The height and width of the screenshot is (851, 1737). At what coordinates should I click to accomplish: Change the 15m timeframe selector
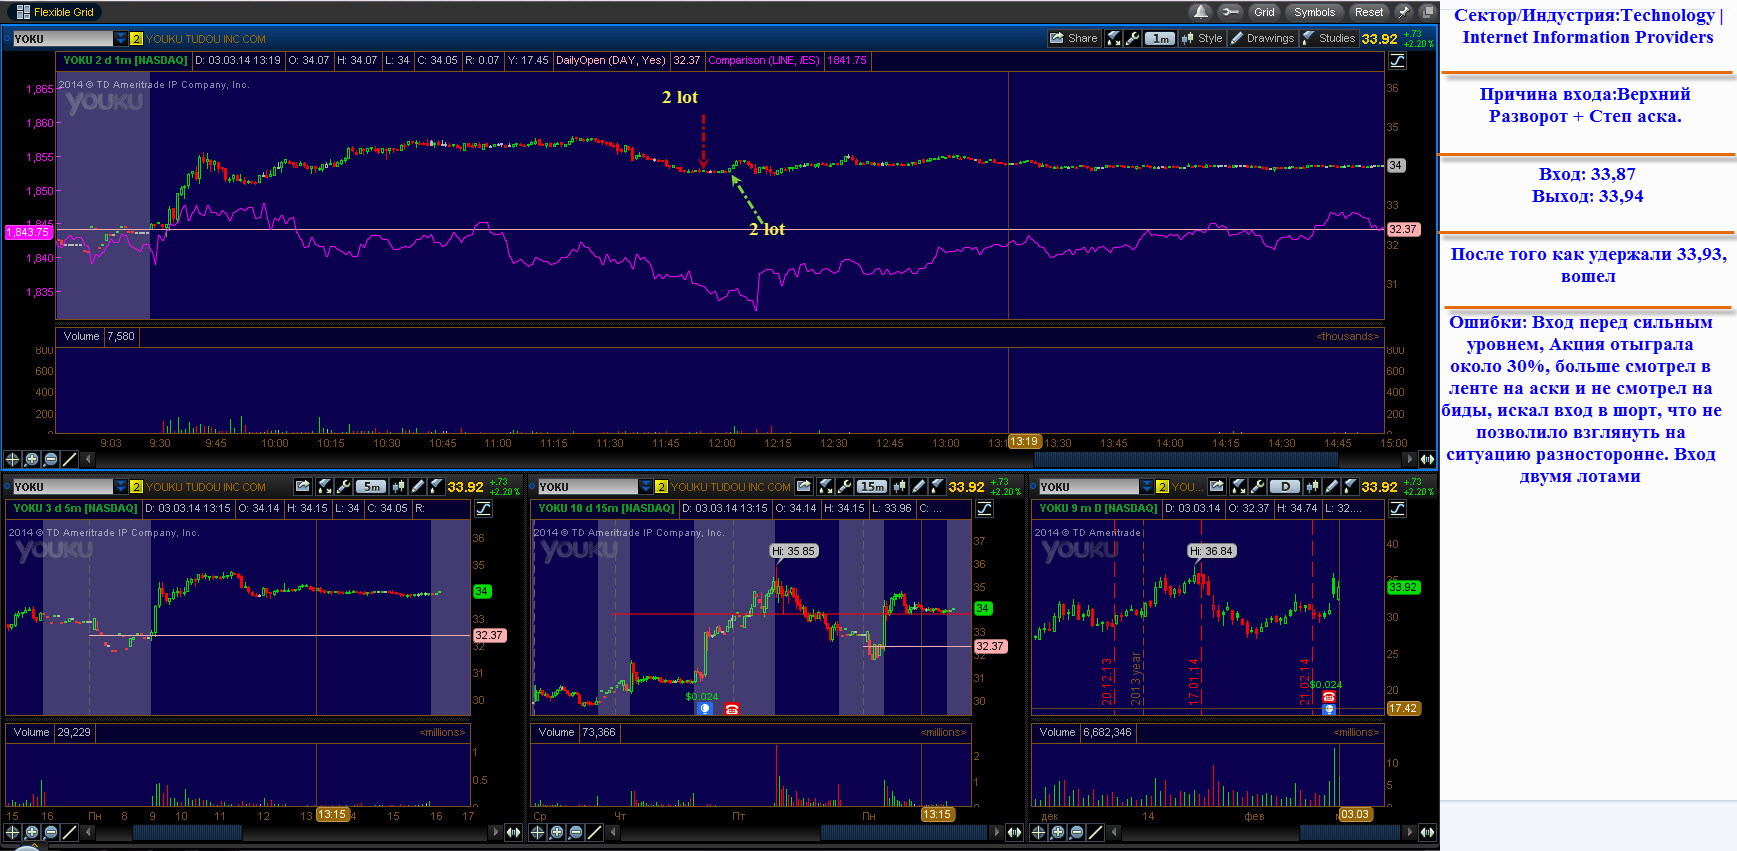point(872,486)
